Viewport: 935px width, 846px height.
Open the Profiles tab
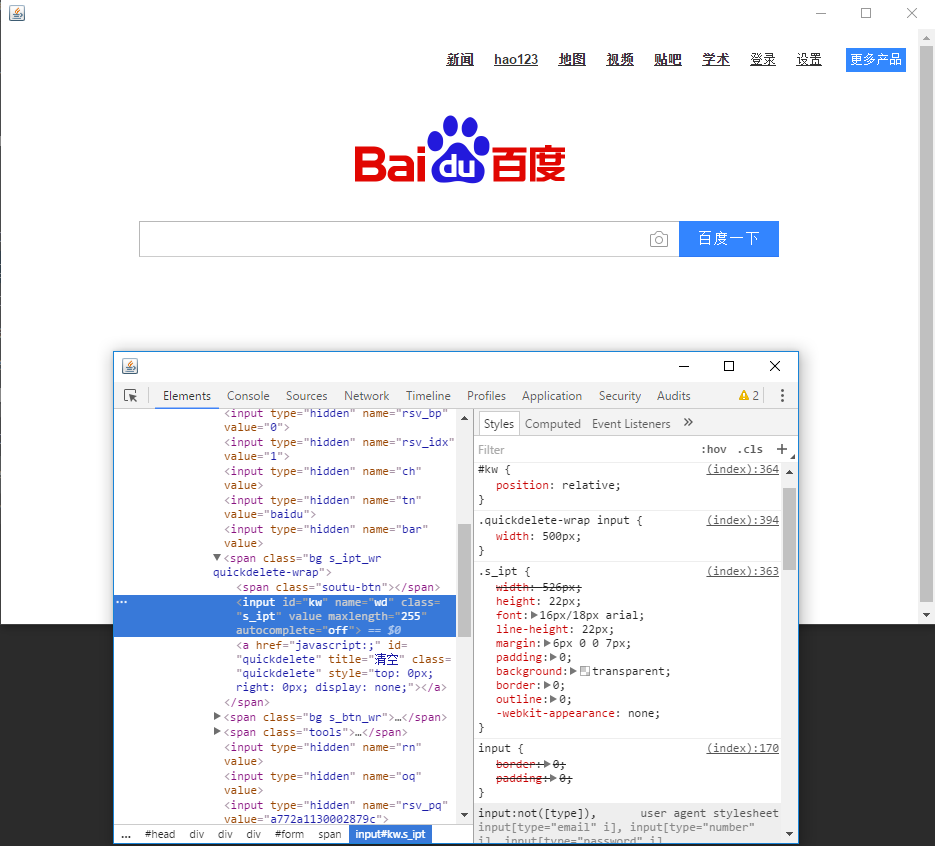487,396
